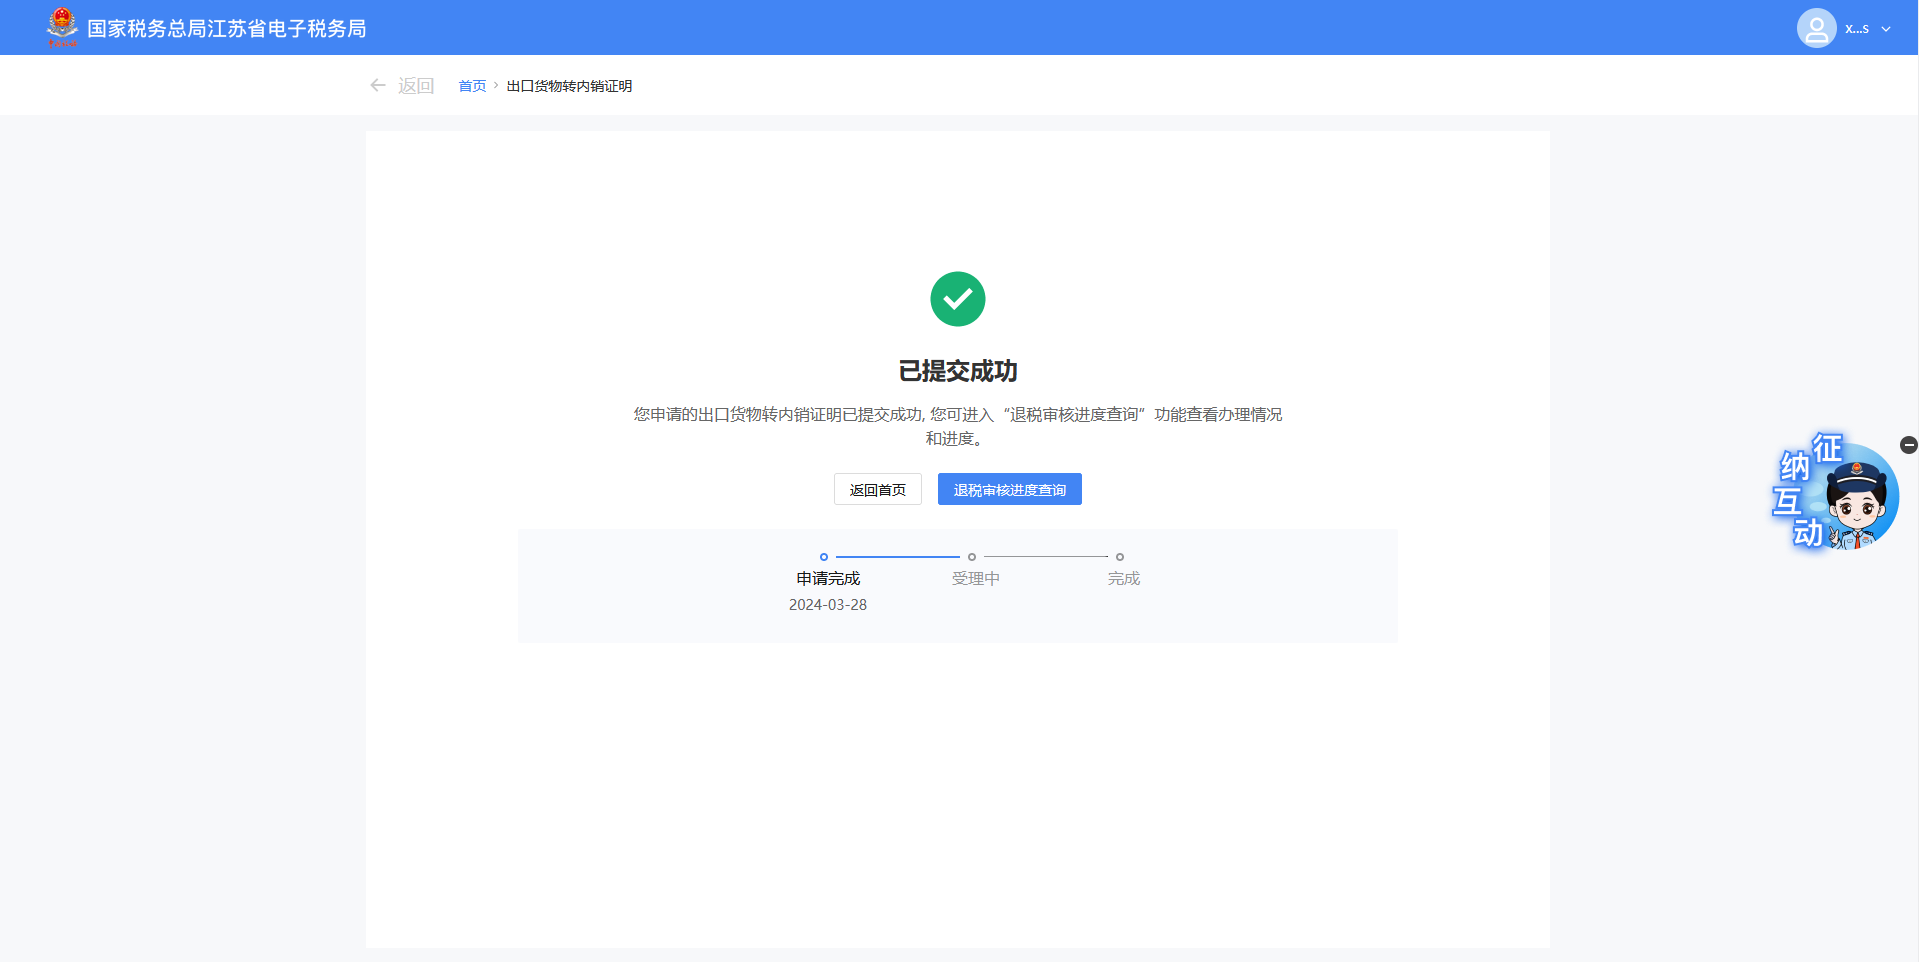Click the 2024-03-28 date under 申请完成

click(x=827, y=605)
